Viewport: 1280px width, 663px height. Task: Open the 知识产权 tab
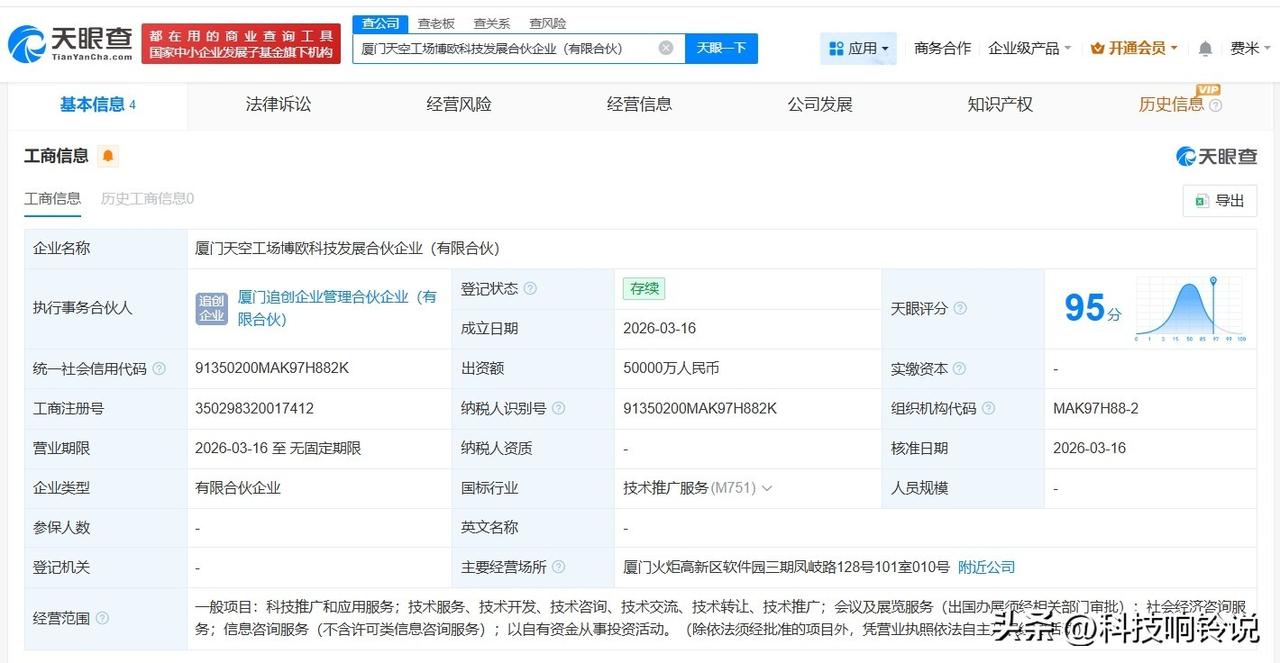[1000, 104]
